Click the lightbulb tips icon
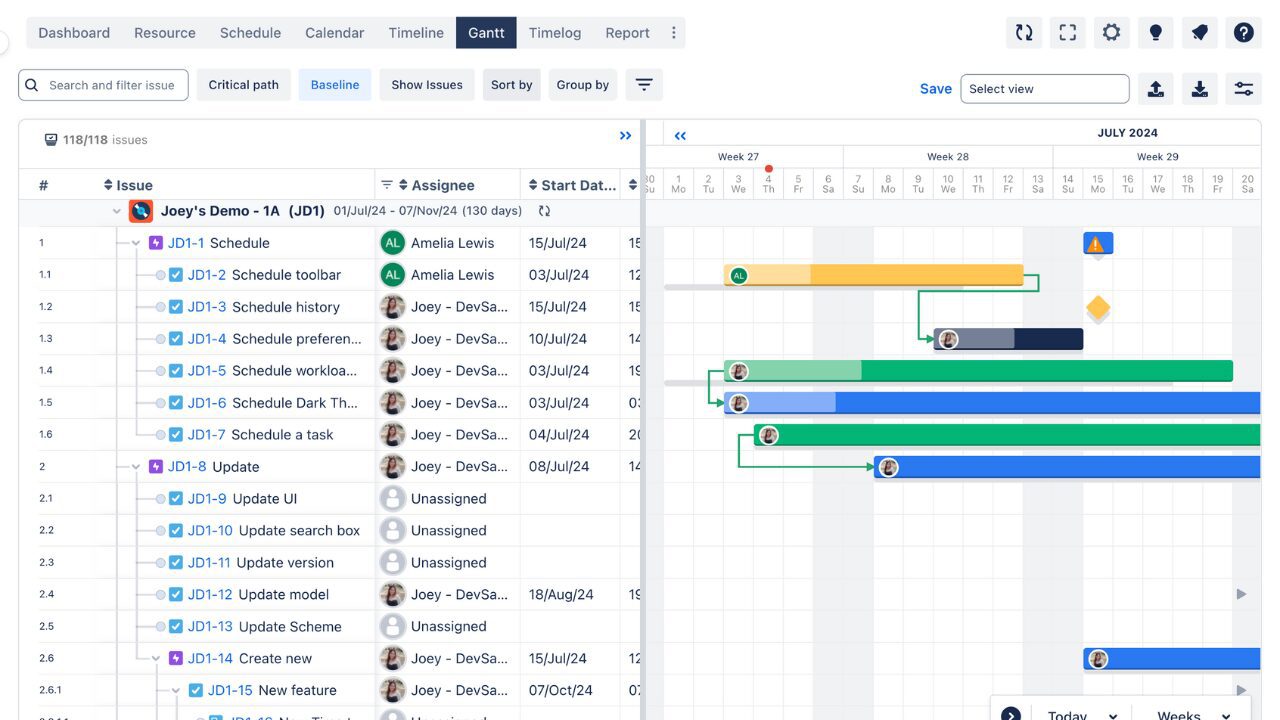1280x720 pixels. 1155,32
